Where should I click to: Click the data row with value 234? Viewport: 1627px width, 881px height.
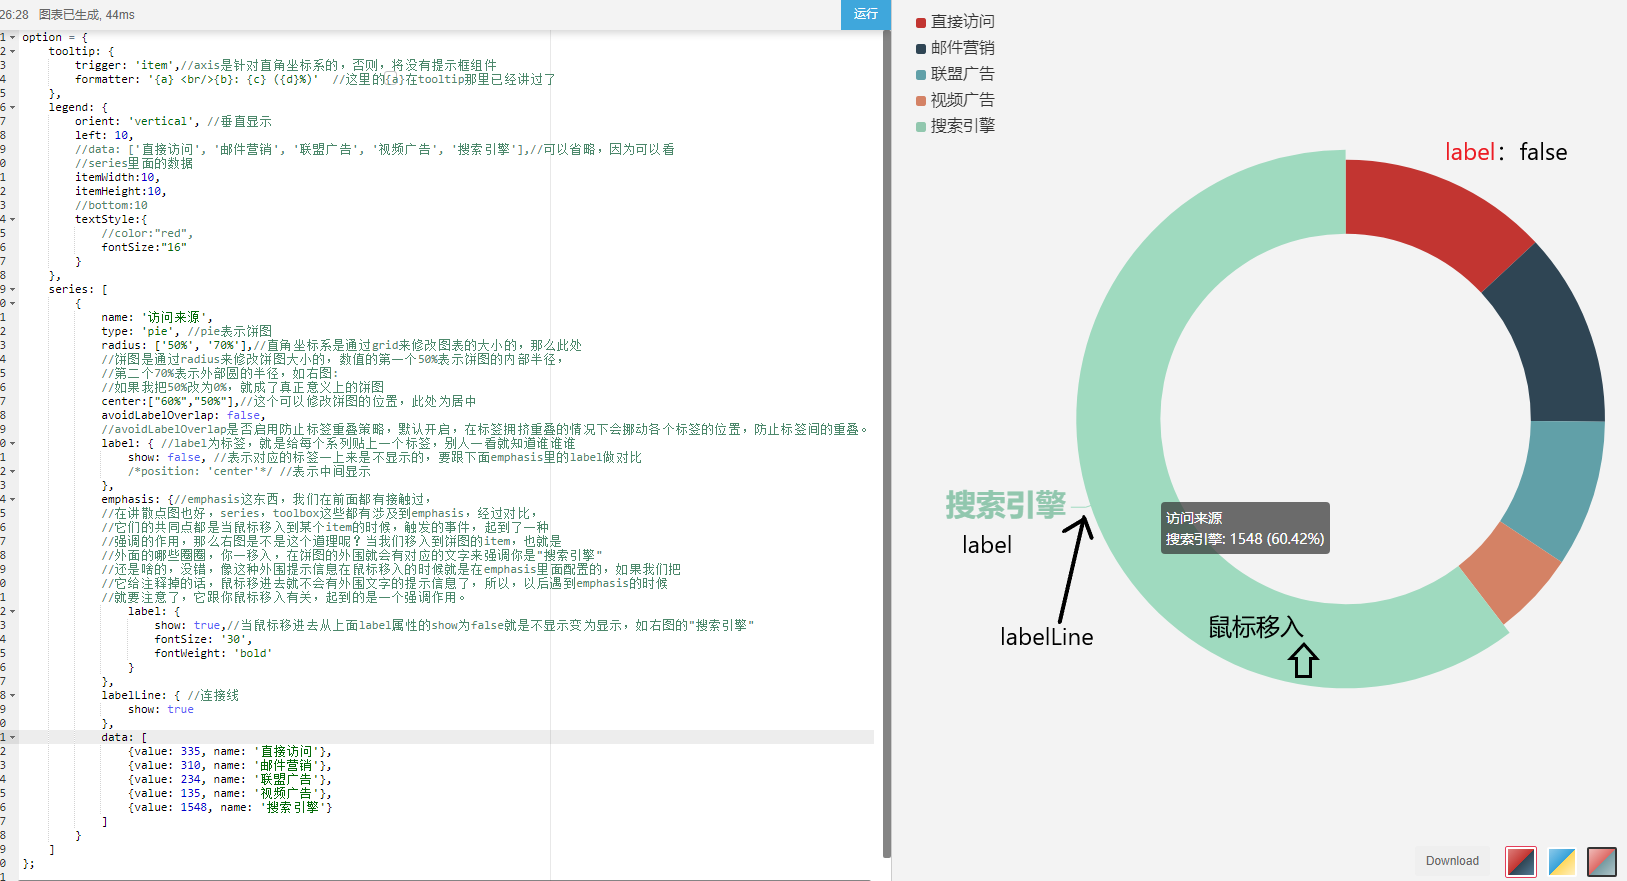point(230,779)
